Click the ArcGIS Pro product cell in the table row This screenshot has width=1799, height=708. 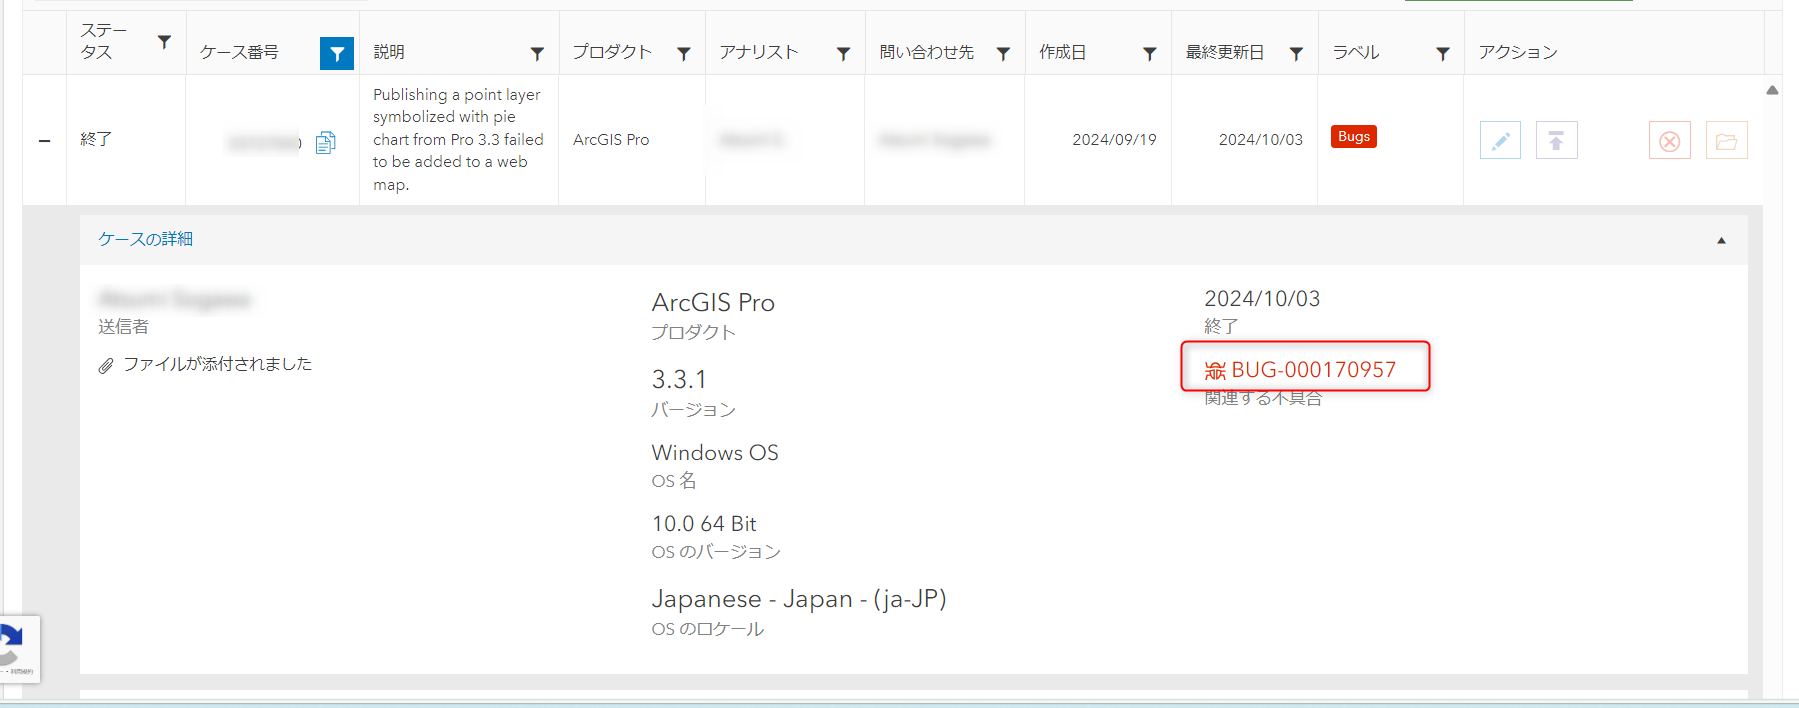(x=611, y=140)
